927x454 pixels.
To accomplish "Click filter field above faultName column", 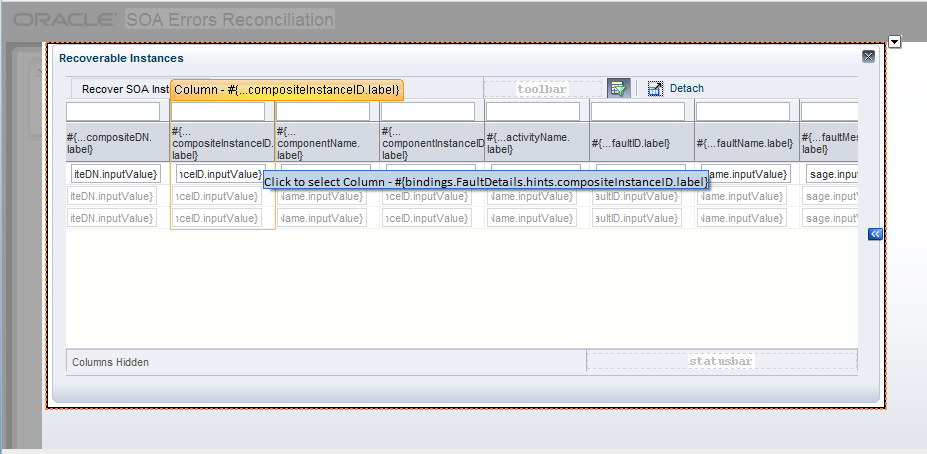I will click(743, 111).
